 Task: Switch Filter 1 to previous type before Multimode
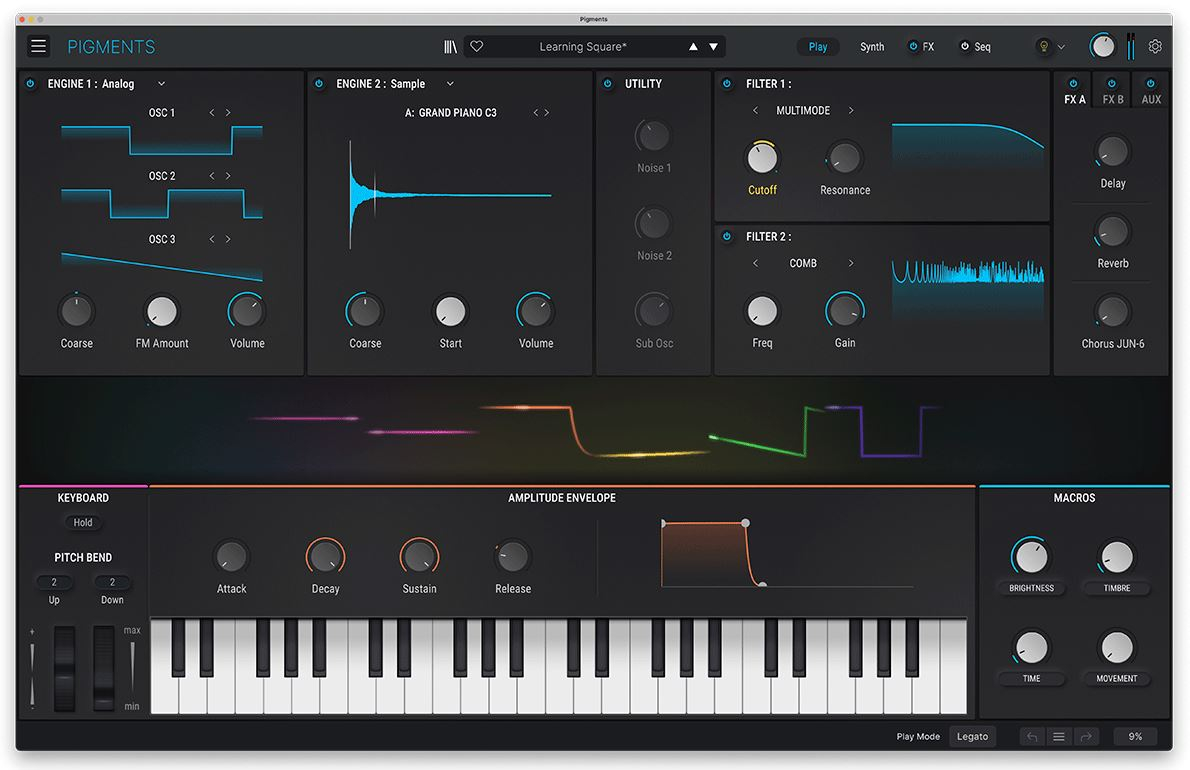click(755, 110)
